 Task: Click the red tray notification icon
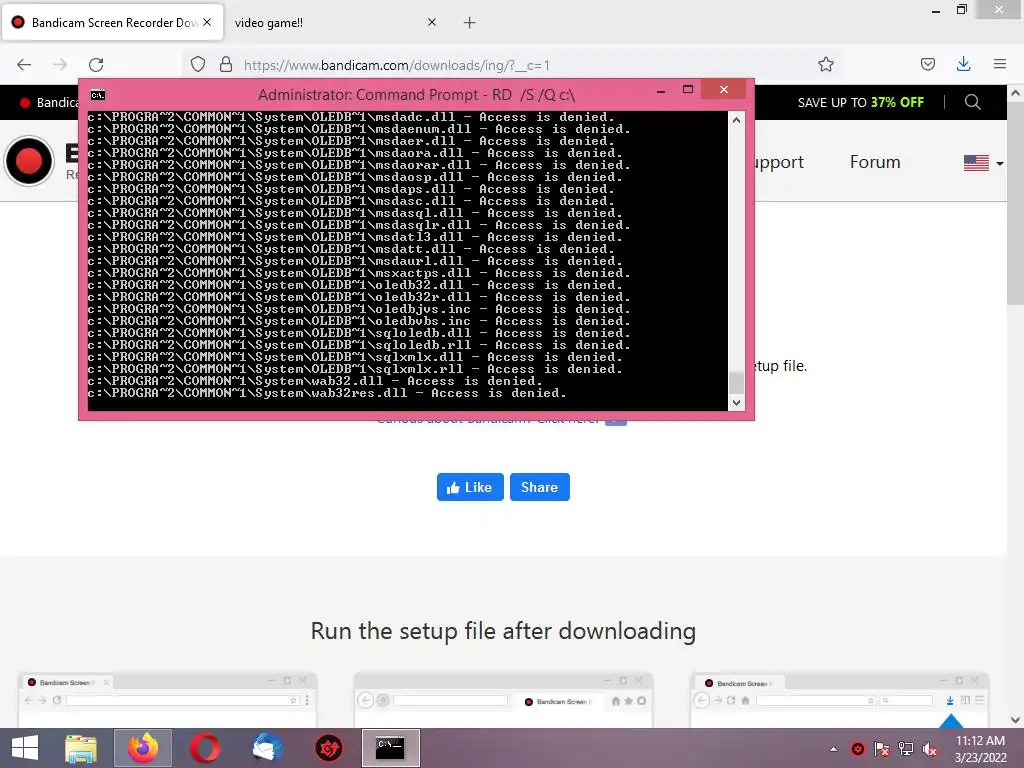pos(857,749)
